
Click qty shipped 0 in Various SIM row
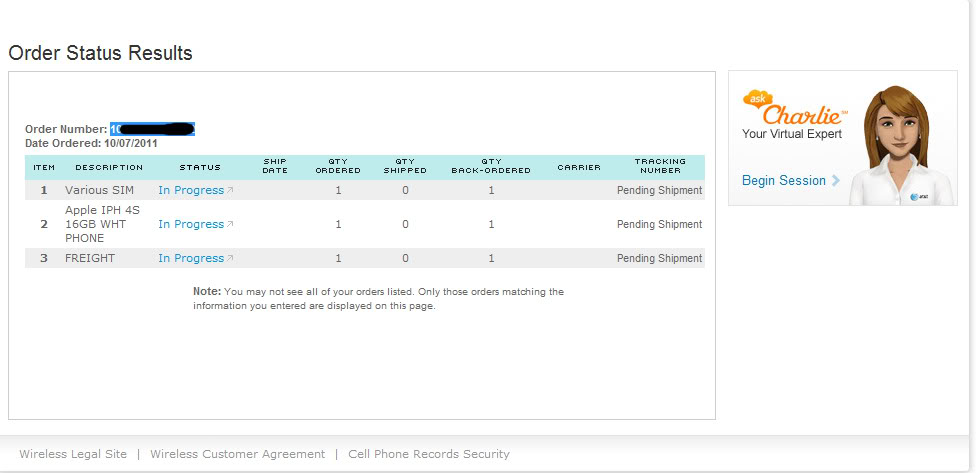pyautogui.click(x=405, y=190)
